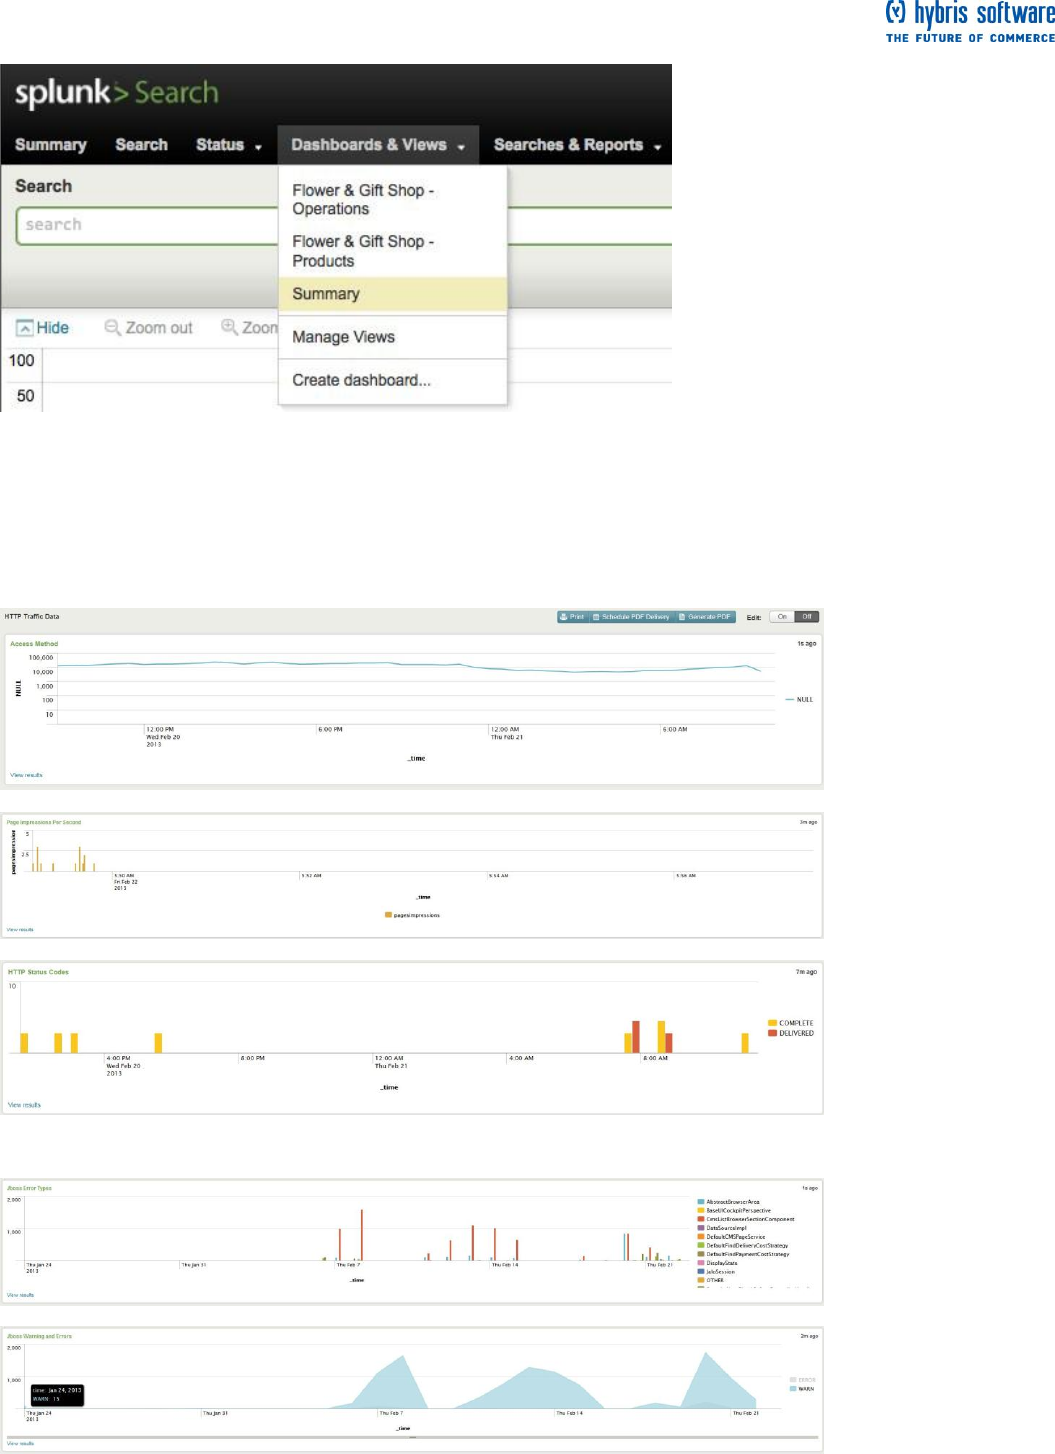The height and width of the screenshot is (1454, 1055).
Task: Click the Hide chart arrow icon
Action: pyautogui.click(x=25, y=328)
